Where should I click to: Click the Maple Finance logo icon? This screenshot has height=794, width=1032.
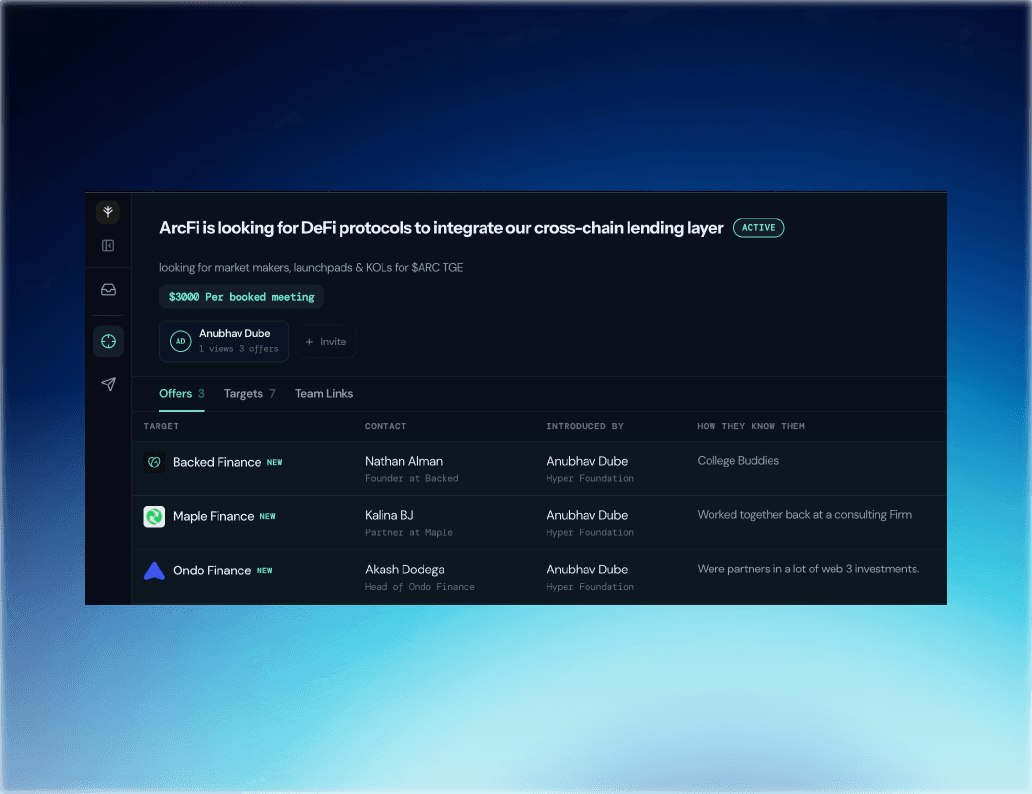tap(154, 516)
